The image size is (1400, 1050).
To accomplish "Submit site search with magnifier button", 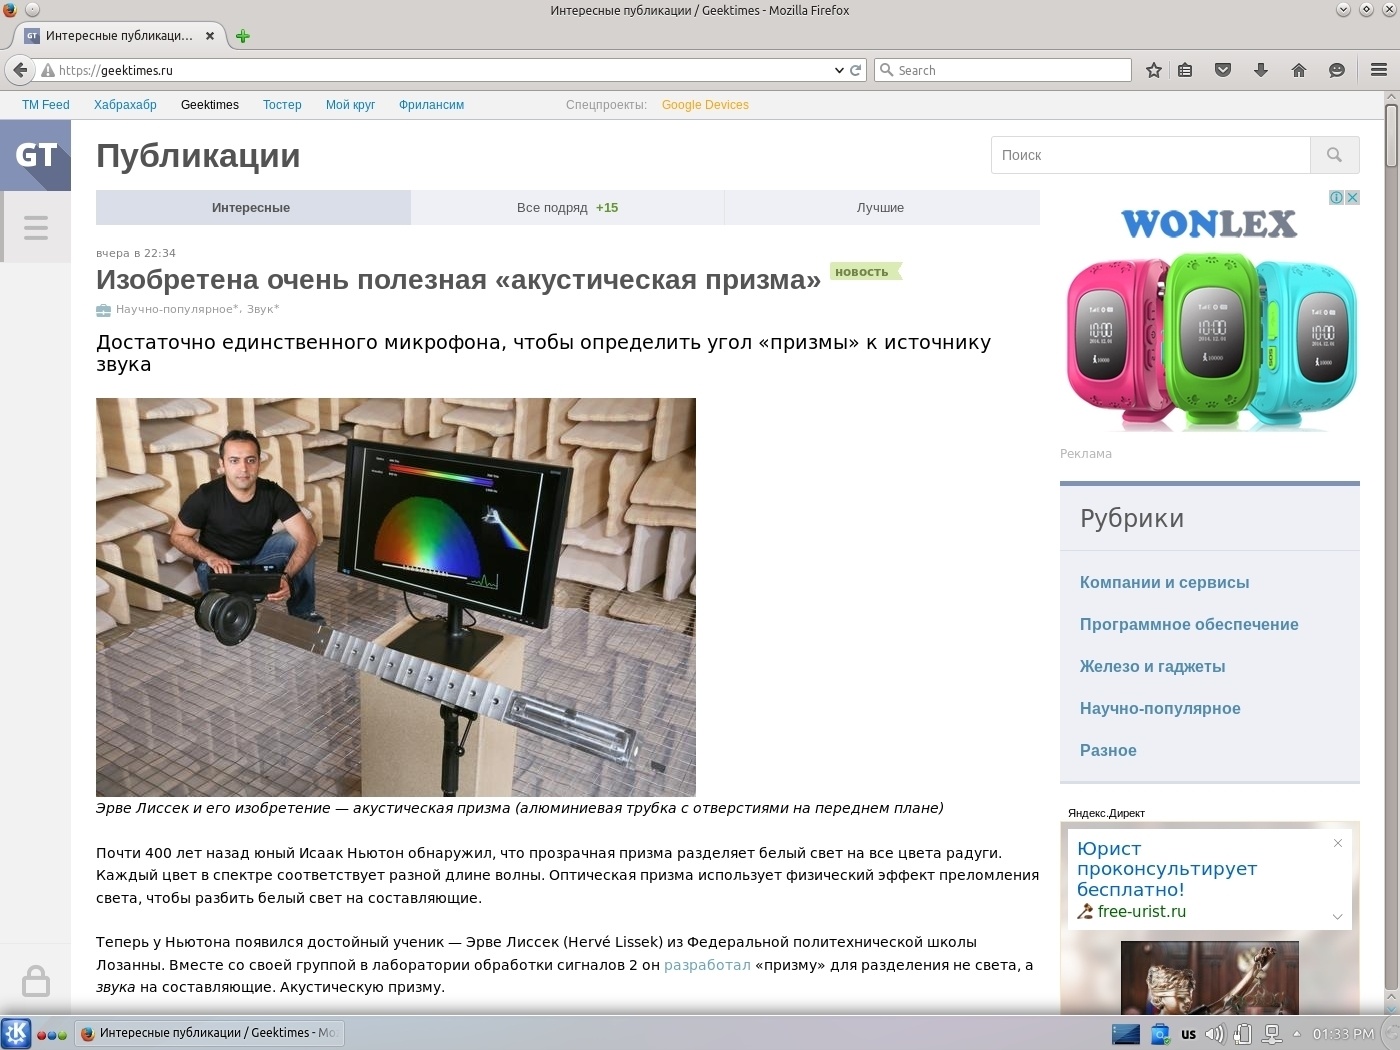I will click(x=1334, y=155).
